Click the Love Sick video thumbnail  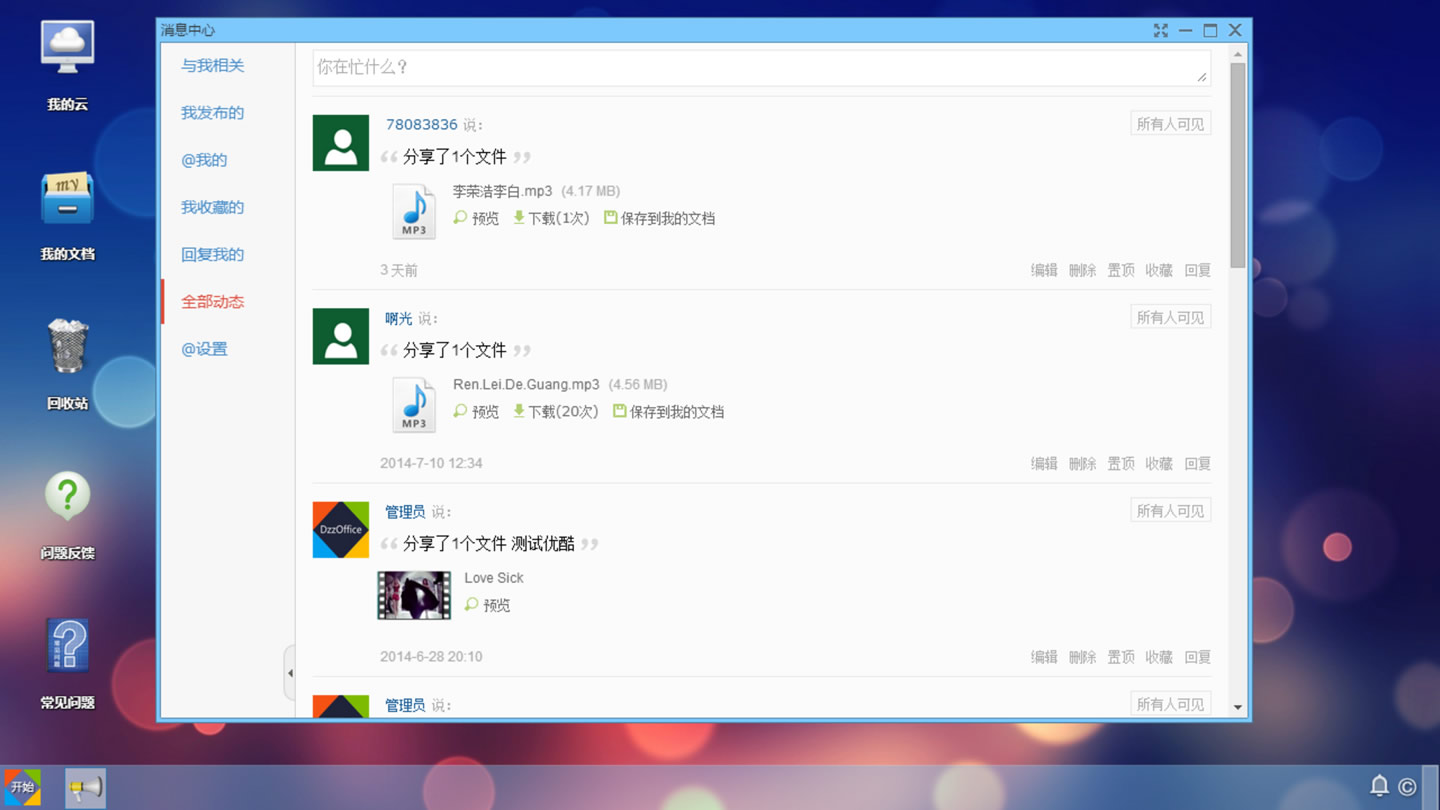(x=414, y=596)
